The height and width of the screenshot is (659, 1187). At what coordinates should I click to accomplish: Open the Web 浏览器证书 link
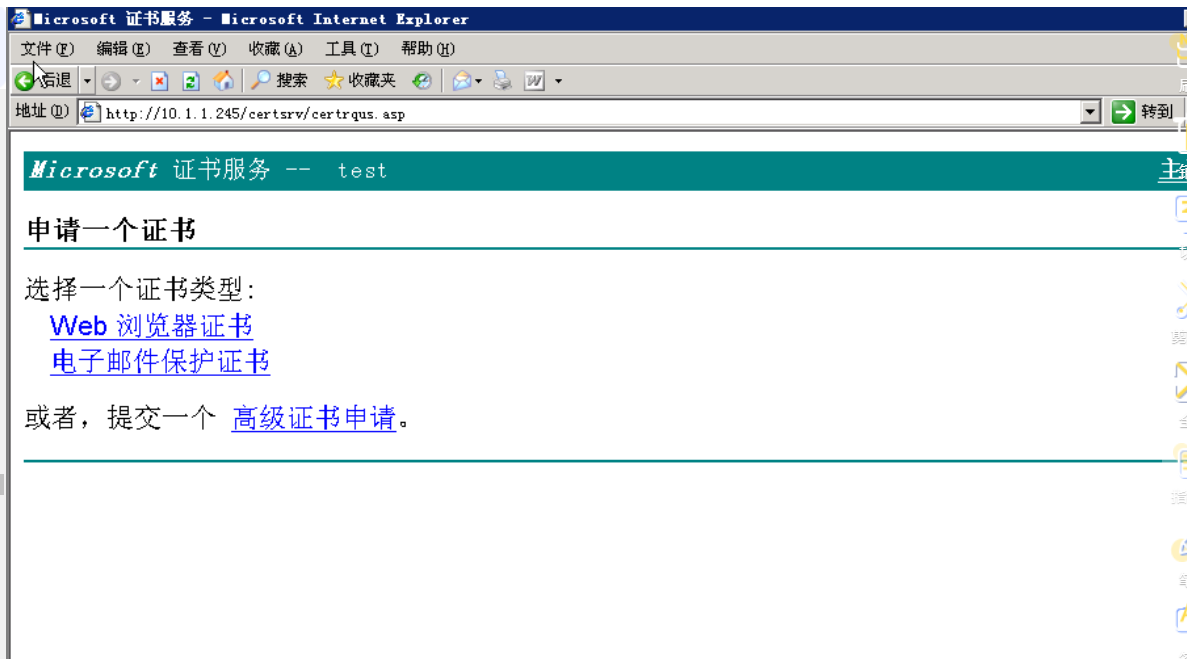[x=151, y=326]
